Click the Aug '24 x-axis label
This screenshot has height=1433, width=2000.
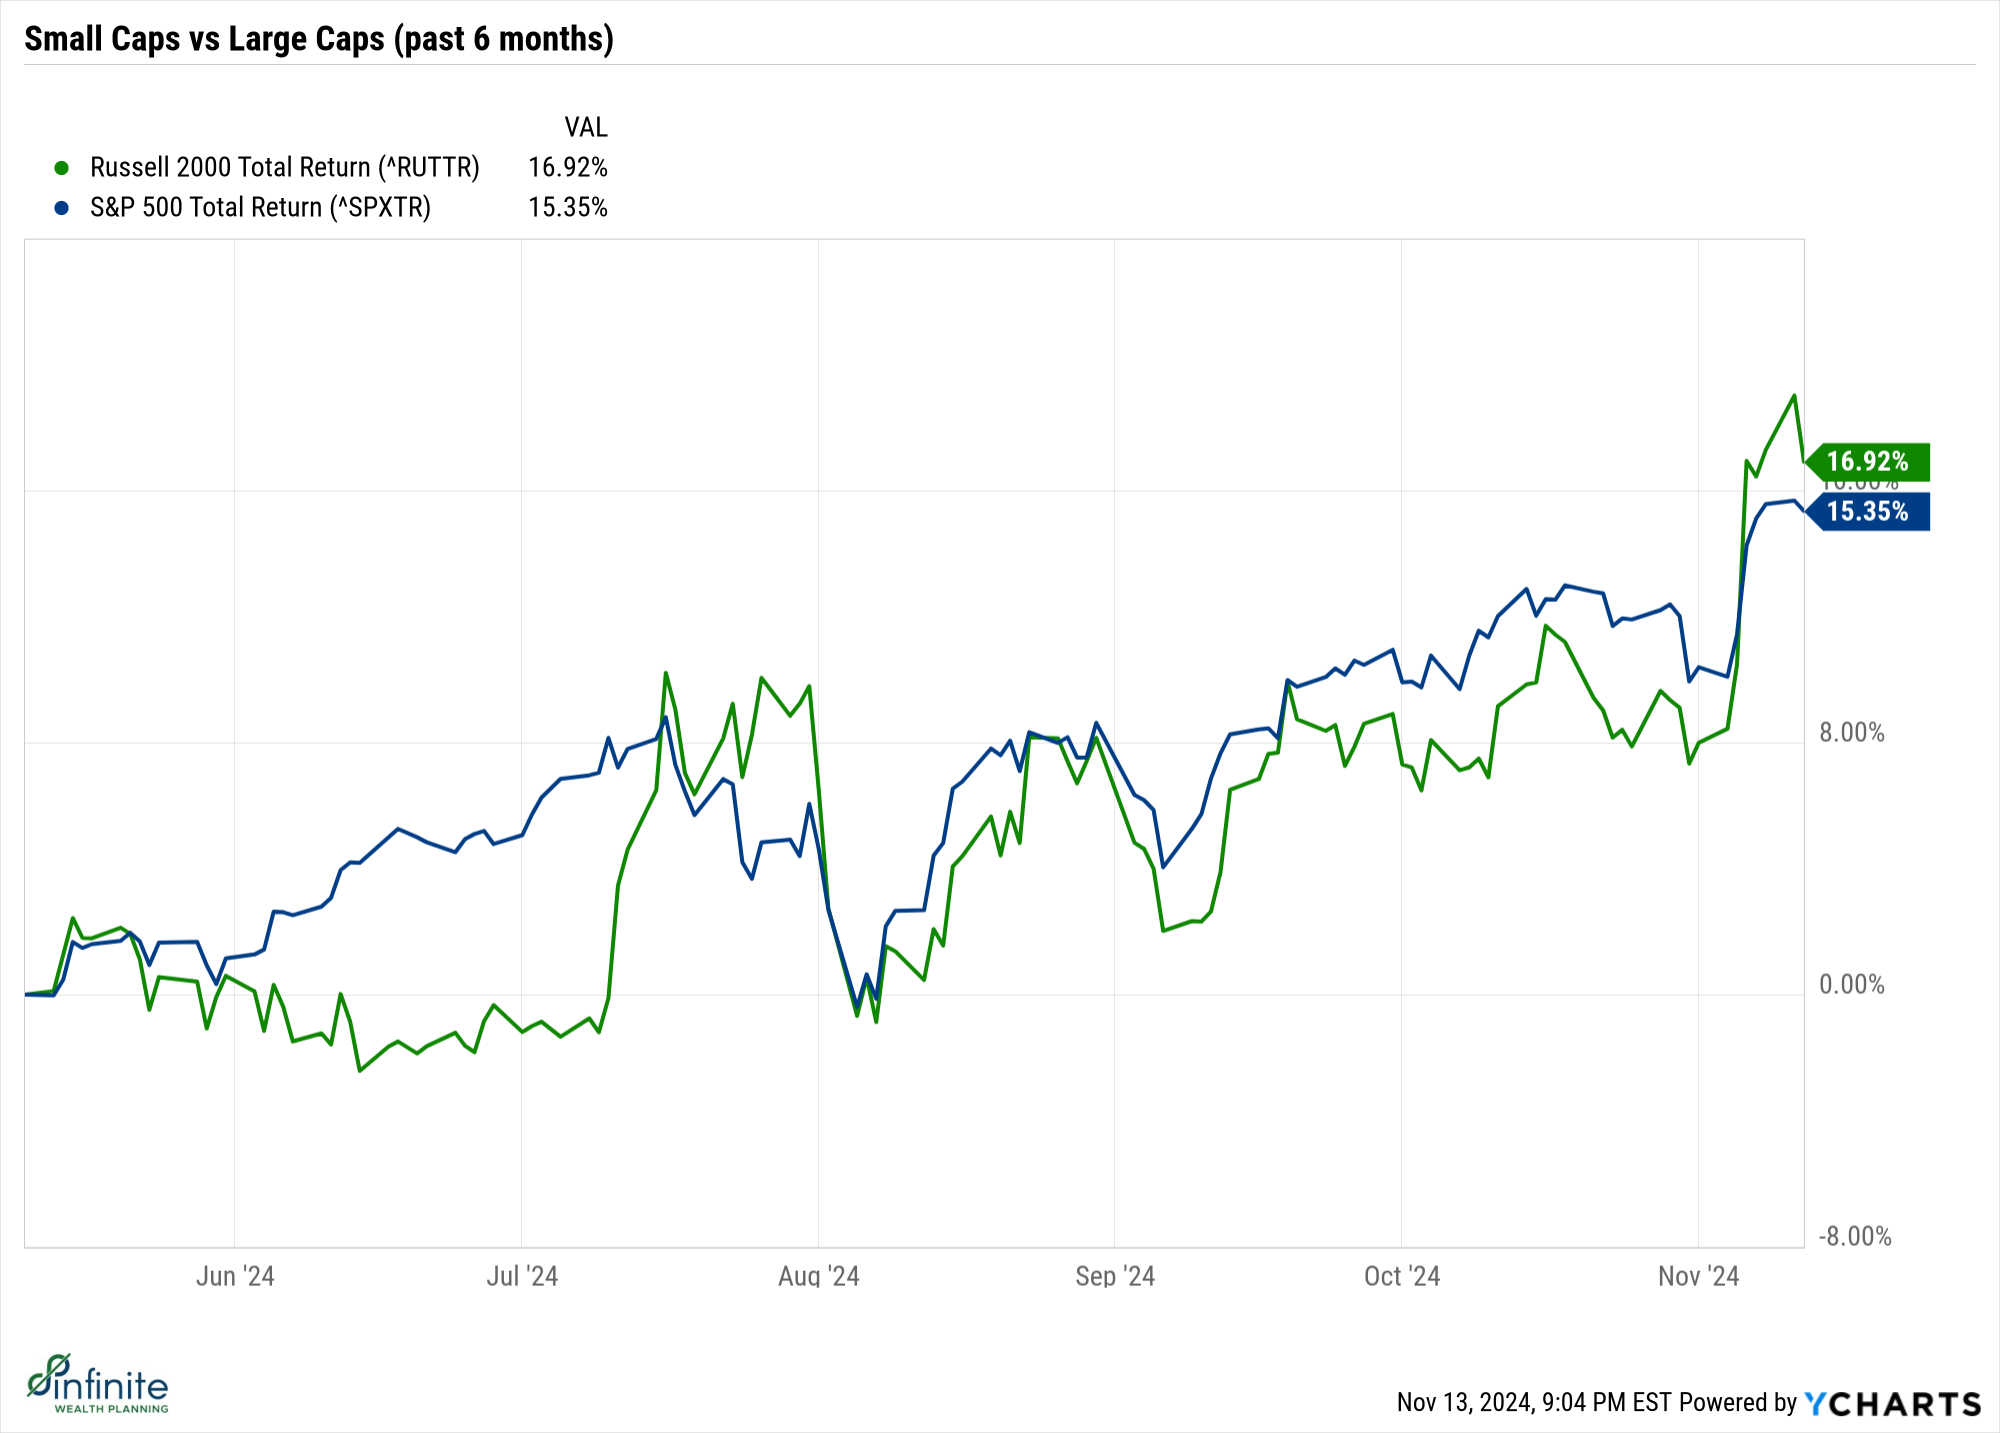pos(819,1276)
